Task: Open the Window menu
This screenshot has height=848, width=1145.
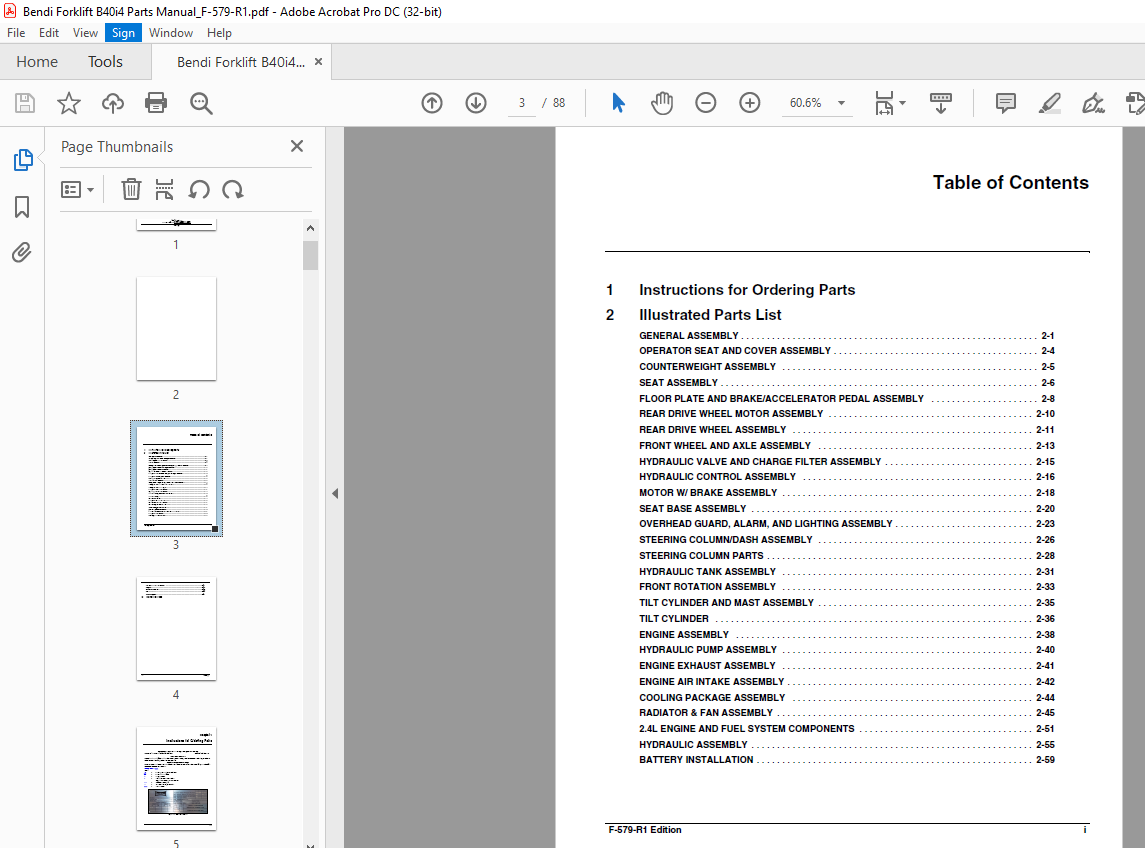Action: point(171,33)
